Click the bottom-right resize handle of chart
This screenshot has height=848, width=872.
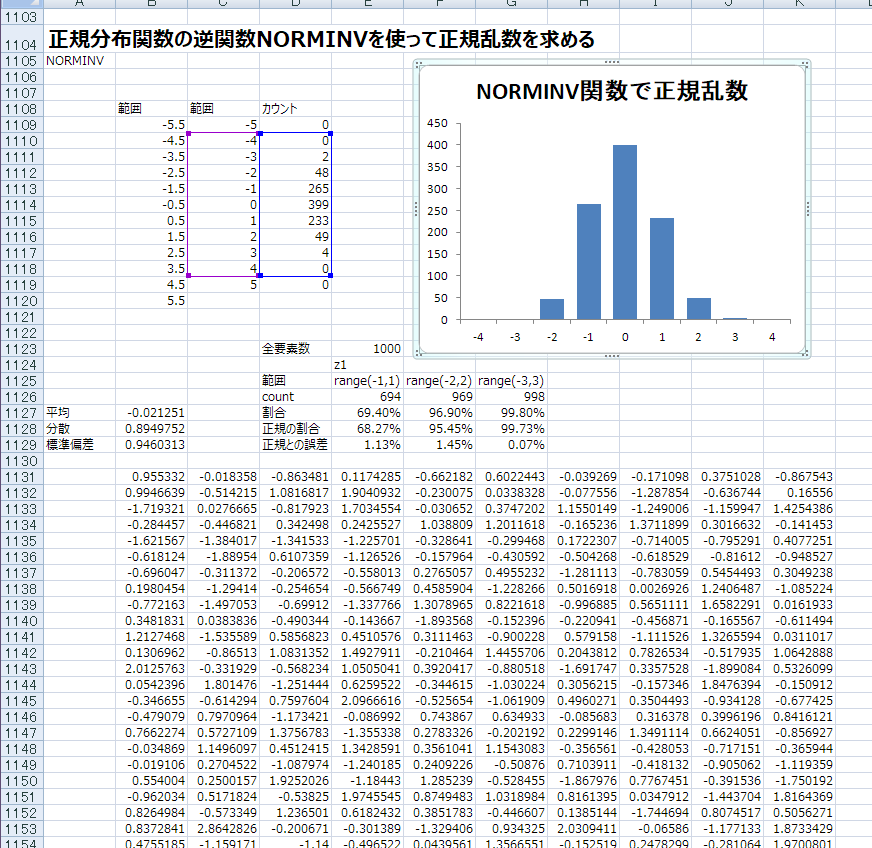(805, 352)
